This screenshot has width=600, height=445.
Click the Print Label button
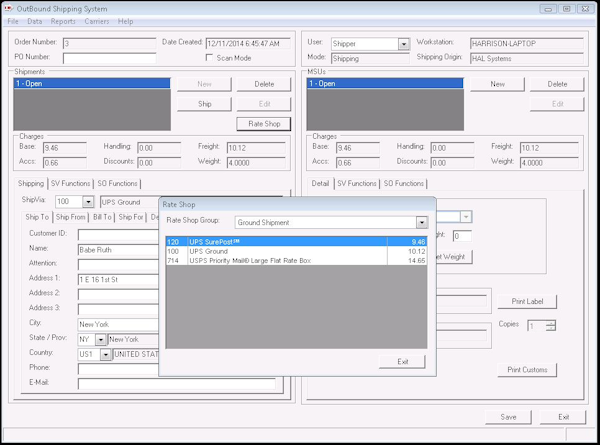pyautogui.click(x=527, y=302)
